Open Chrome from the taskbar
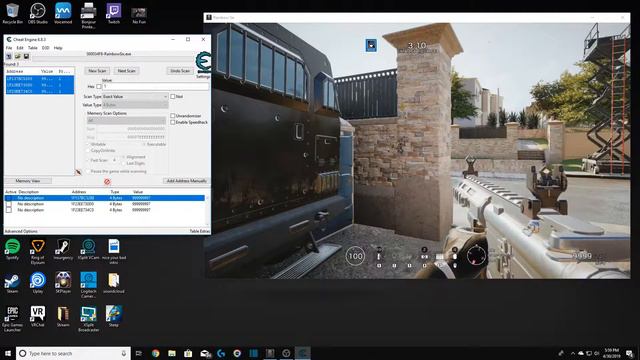 (156, 353)
